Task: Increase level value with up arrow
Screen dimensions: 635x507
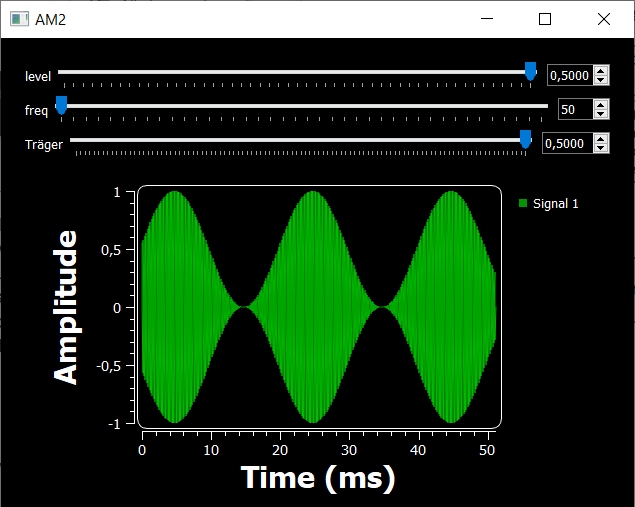Action: click(600, 71)
